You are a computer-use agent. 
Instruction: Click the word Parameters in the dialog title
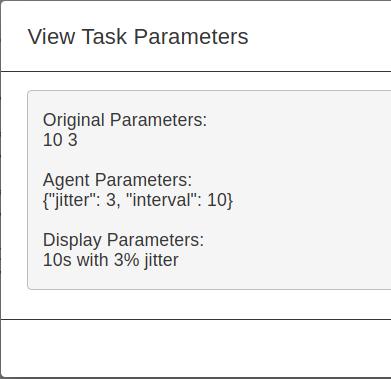point(191,37)
